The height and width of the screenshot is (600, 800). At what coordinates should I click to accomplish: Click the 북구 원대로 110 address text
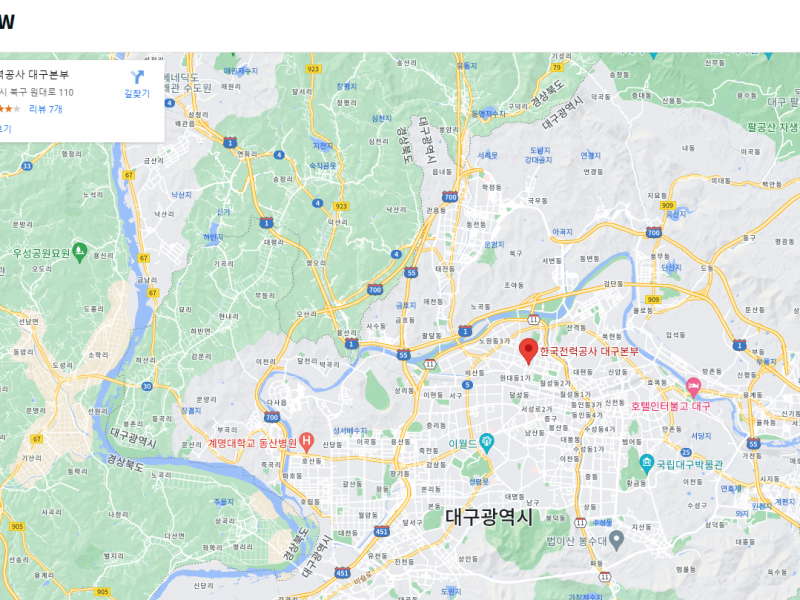coord(42,92)
